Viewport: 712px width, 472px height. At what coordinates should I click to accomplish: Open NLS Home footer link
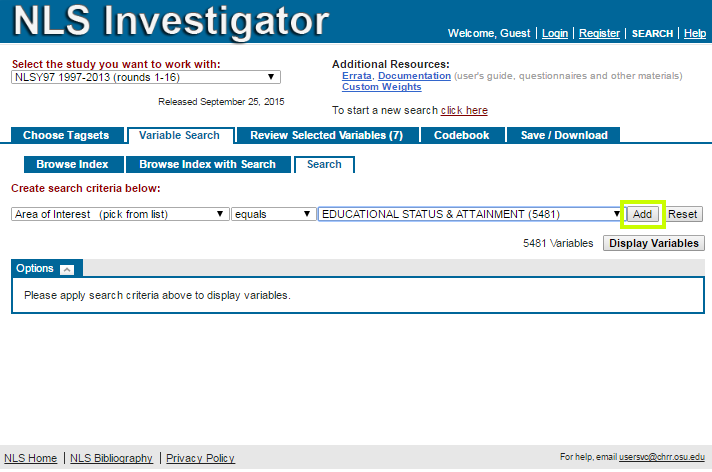(x=30, y=458)
